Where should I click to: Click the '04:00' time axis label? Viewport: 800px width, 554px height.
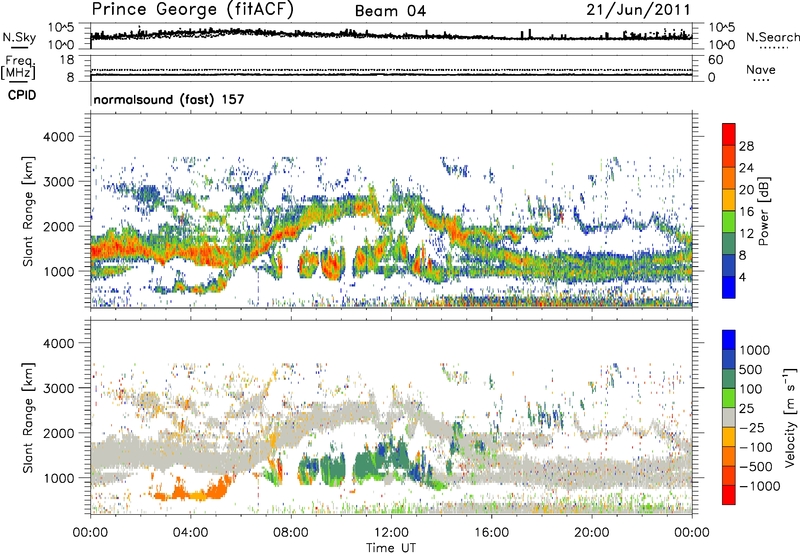point(191,533)
